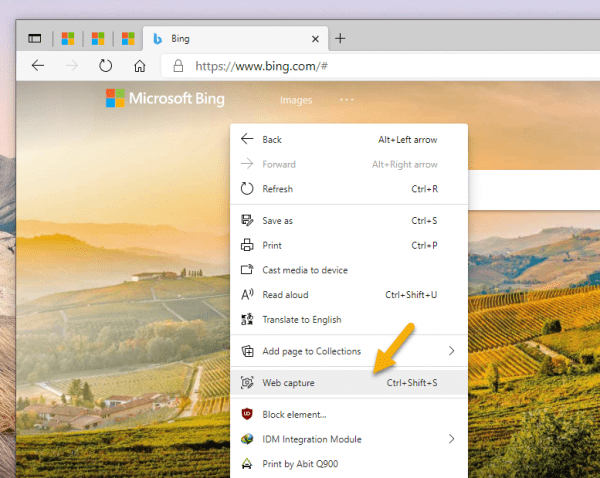This screenshot has width=600, height=478.
Task: Close the Bing tab
Action: click(x=315, y=39)
